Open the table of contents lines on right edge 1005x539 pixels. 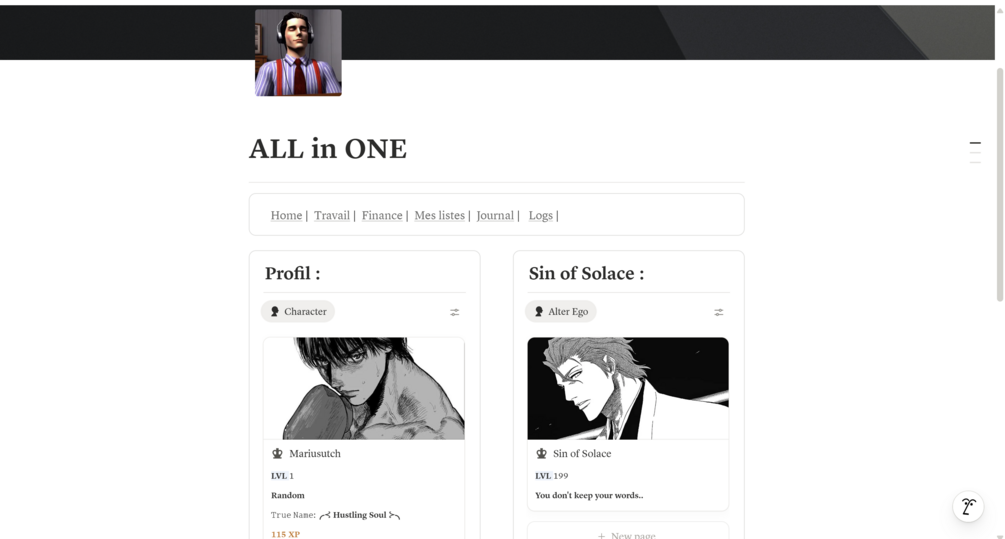[x=975, y=153]
